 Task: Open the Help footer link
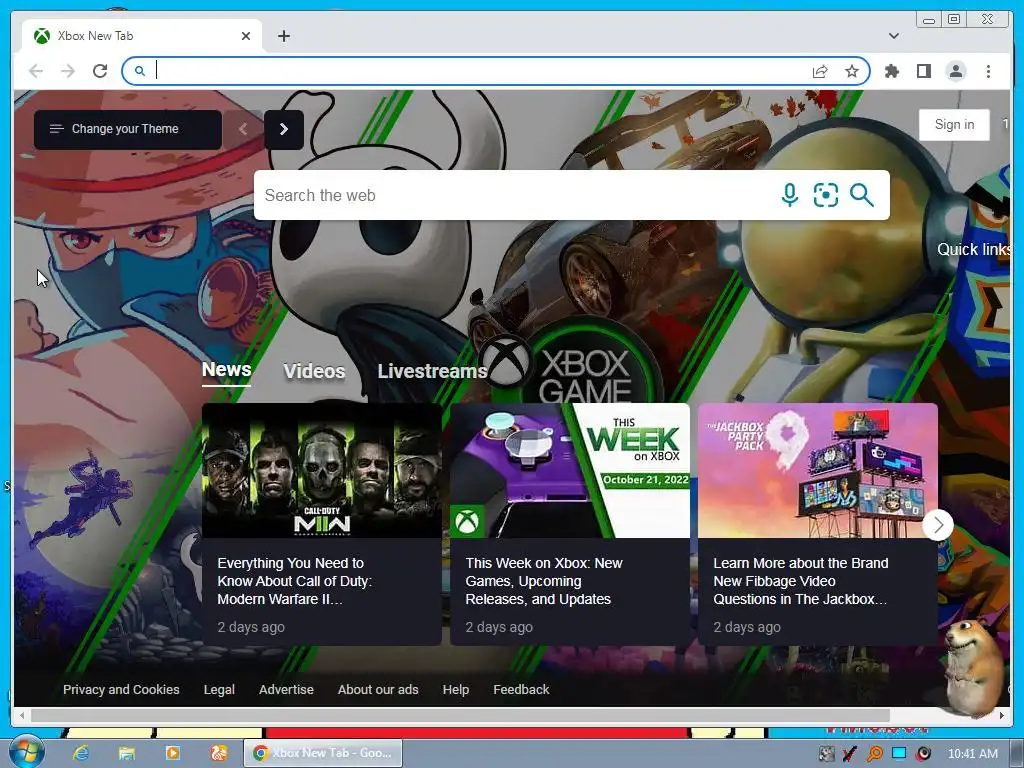coord(456,690)
